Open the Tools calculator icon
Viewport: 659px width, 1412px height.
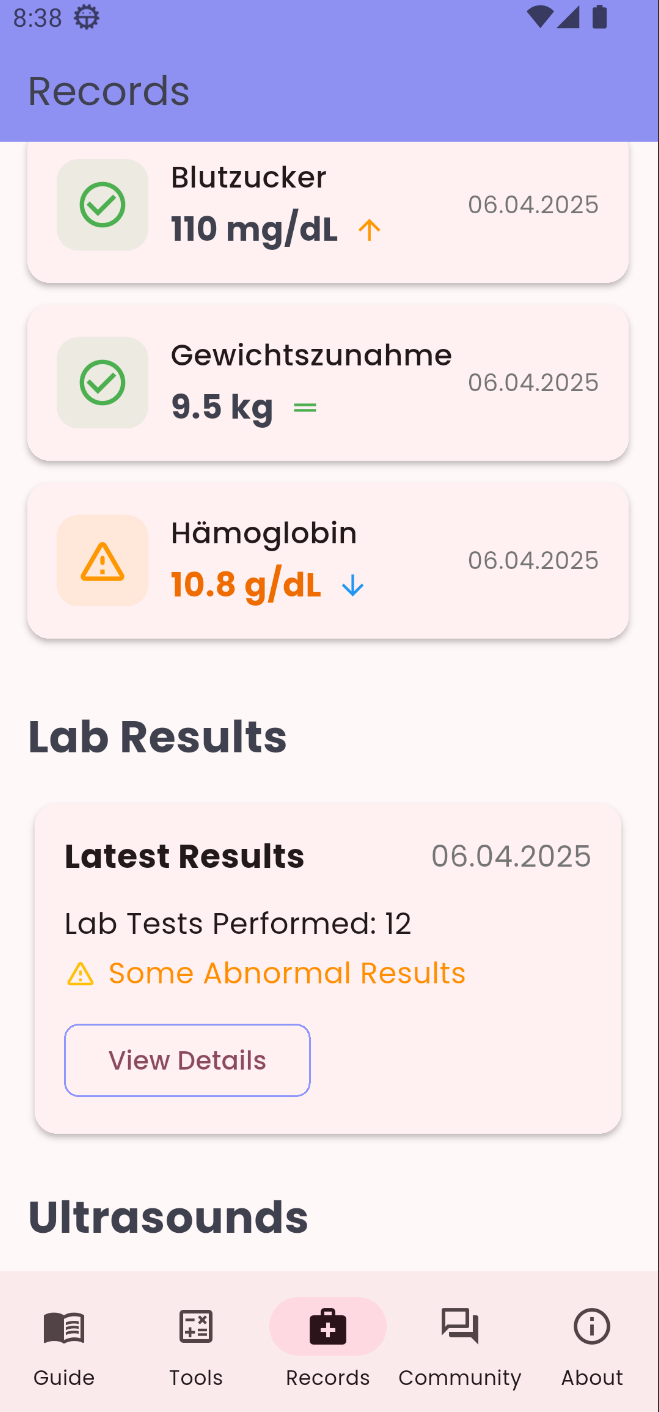(x=196, y=1328)
